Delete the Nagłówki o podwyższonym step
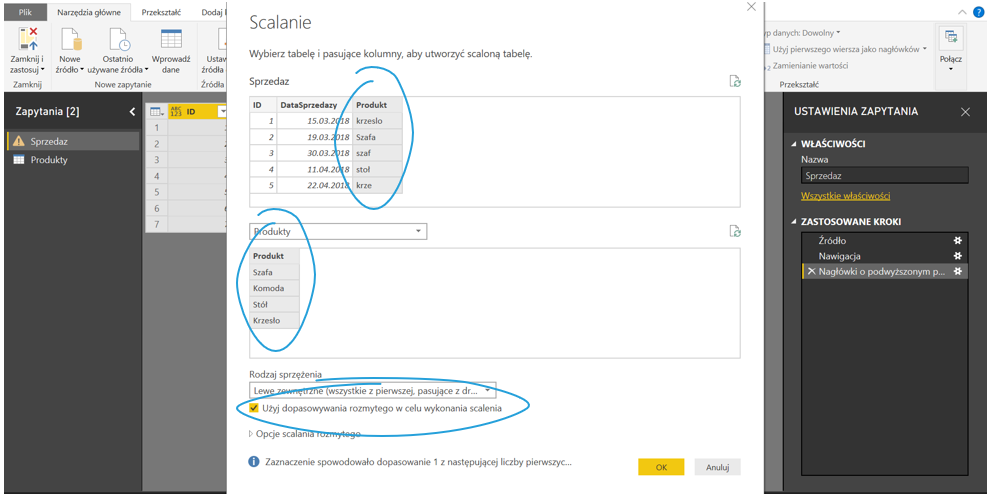Screen dimensions: 990x496 click(x=811, y=272)
